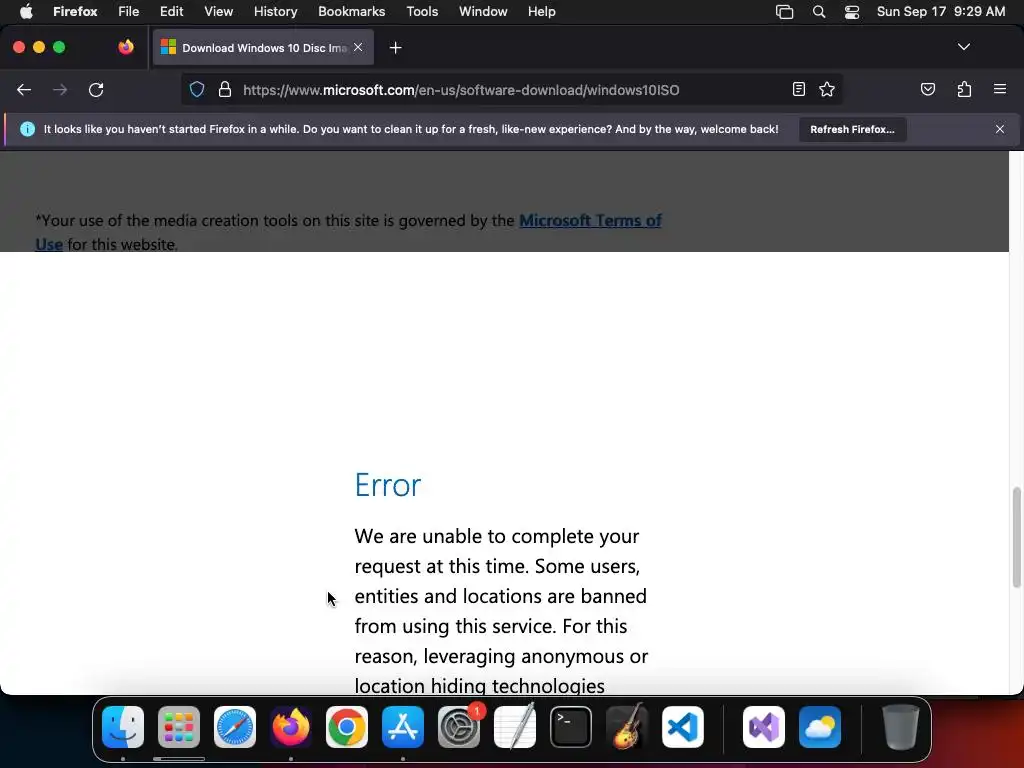Click the Error heading text
This screenshot has width=1024, height=768.
click(x=388, y=485)
